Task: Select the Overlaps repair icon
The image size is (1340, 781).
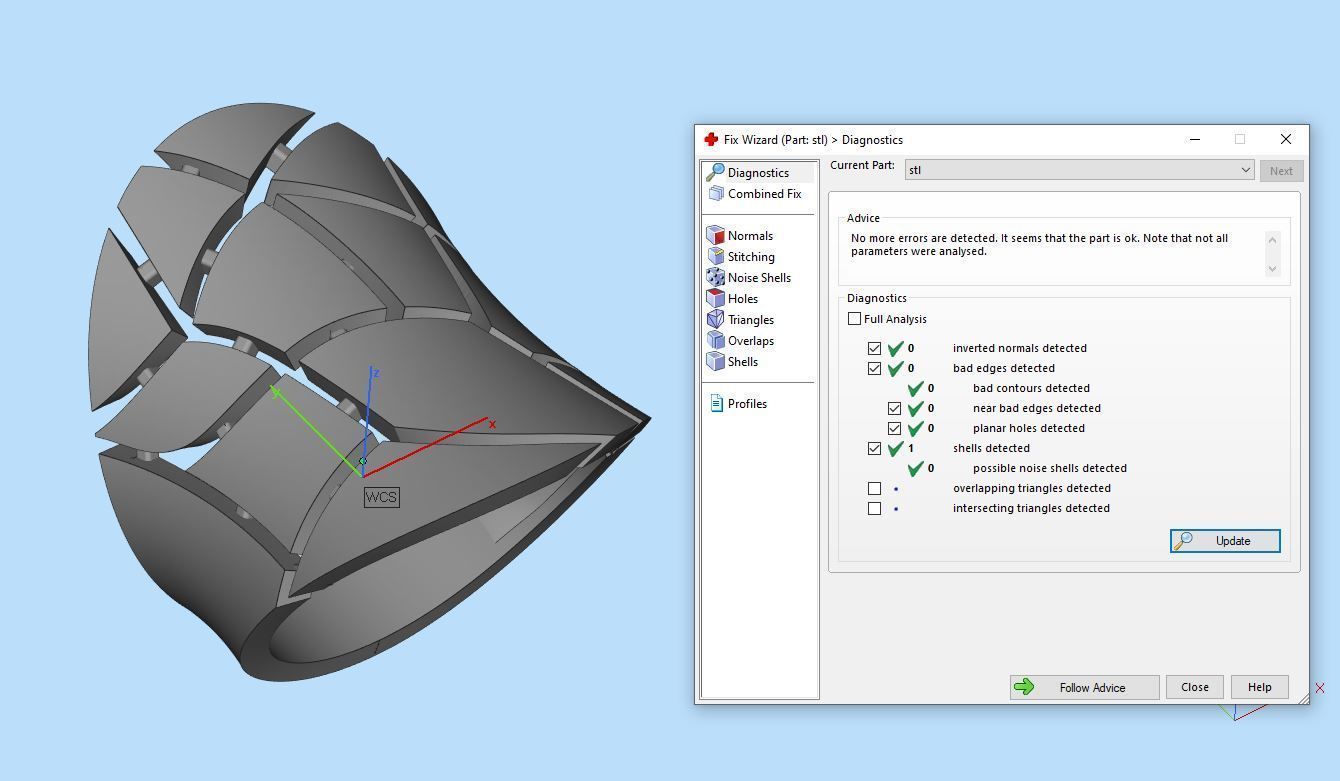Action: pos(715,341)
